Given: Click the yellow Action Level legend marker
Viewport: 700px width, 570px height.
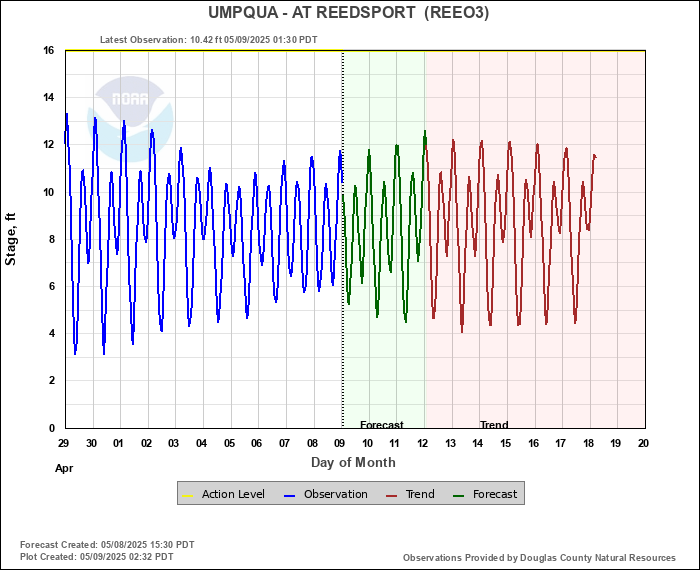Looking at the screenshot, I should (187, 495).
